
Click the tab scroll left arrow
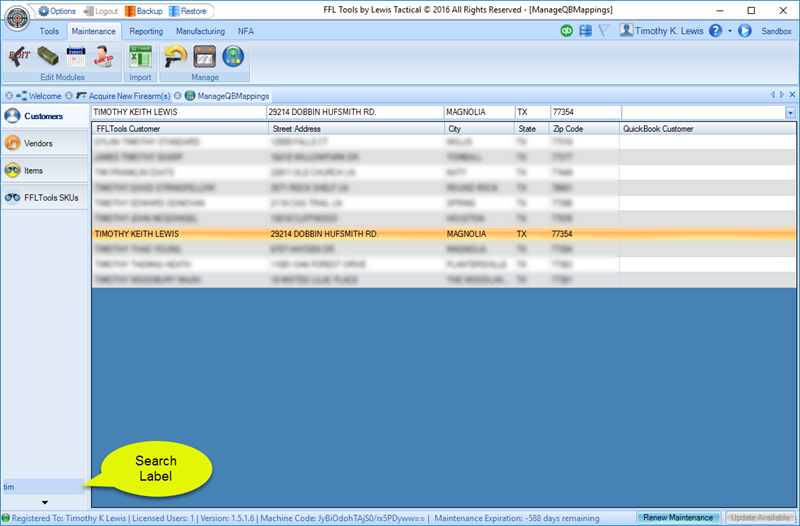[x=772, y=94]
